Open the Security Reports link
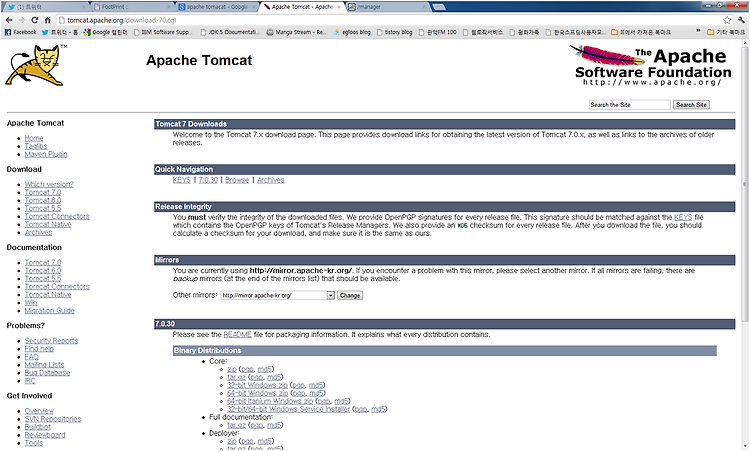750x451 pixels. coord(51,341)
